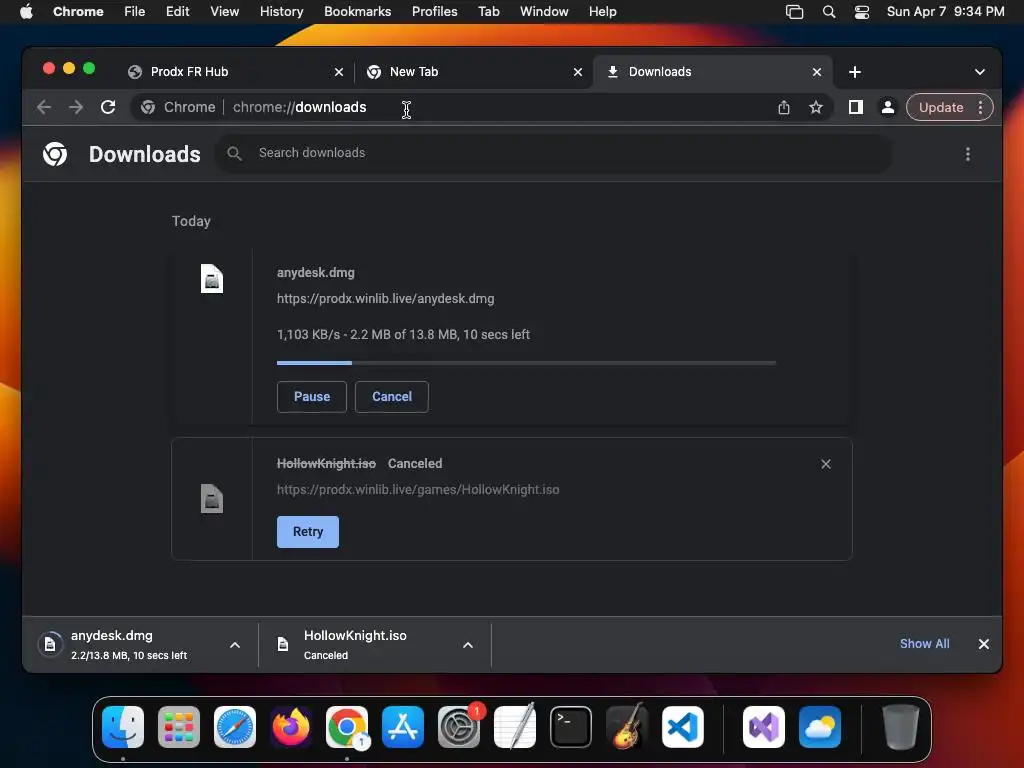The width and height of the screenshot is (1024, 768).
Task: Open System Settings from the Dock
Action: point(458,727)
